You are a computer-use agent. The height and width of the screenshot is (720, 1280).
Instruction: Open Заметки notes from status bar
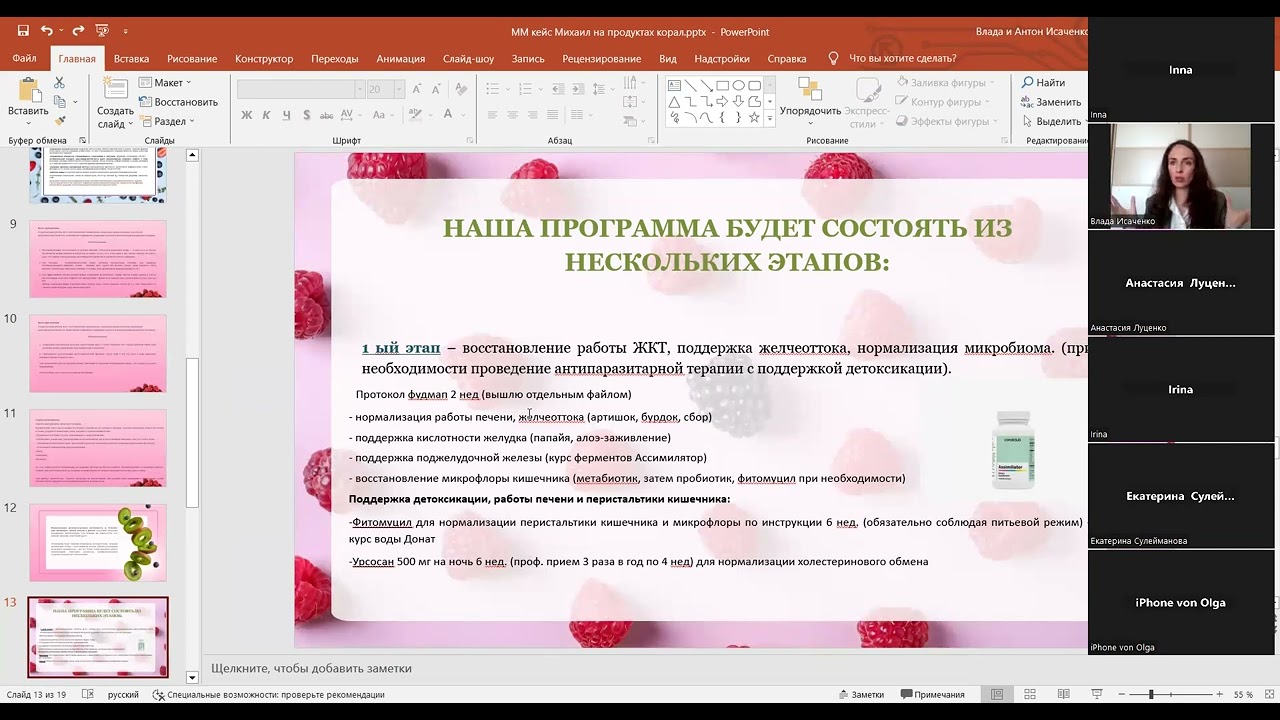point(860,694)
